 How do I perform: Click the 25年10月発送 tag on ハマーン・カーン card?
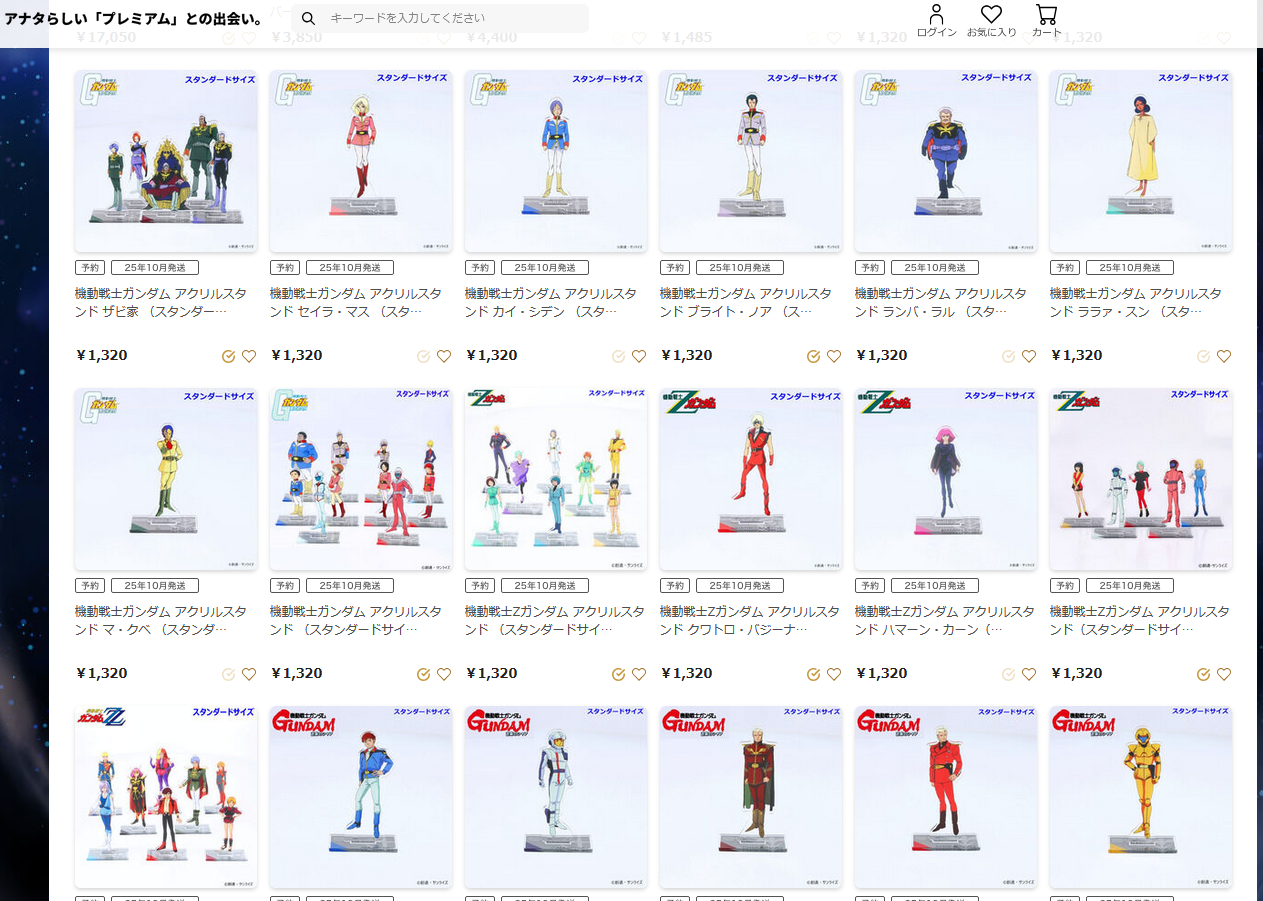pos(935,586)
